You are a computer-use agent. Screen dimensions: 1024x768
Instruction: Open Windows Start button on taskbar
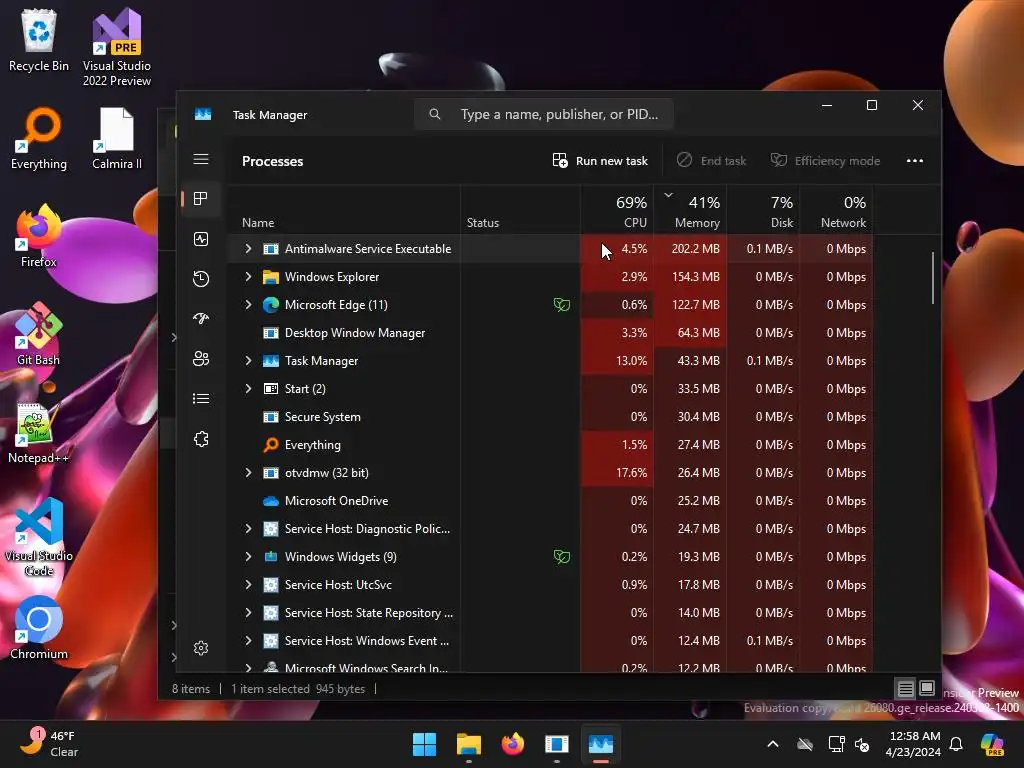coord(424,744)
